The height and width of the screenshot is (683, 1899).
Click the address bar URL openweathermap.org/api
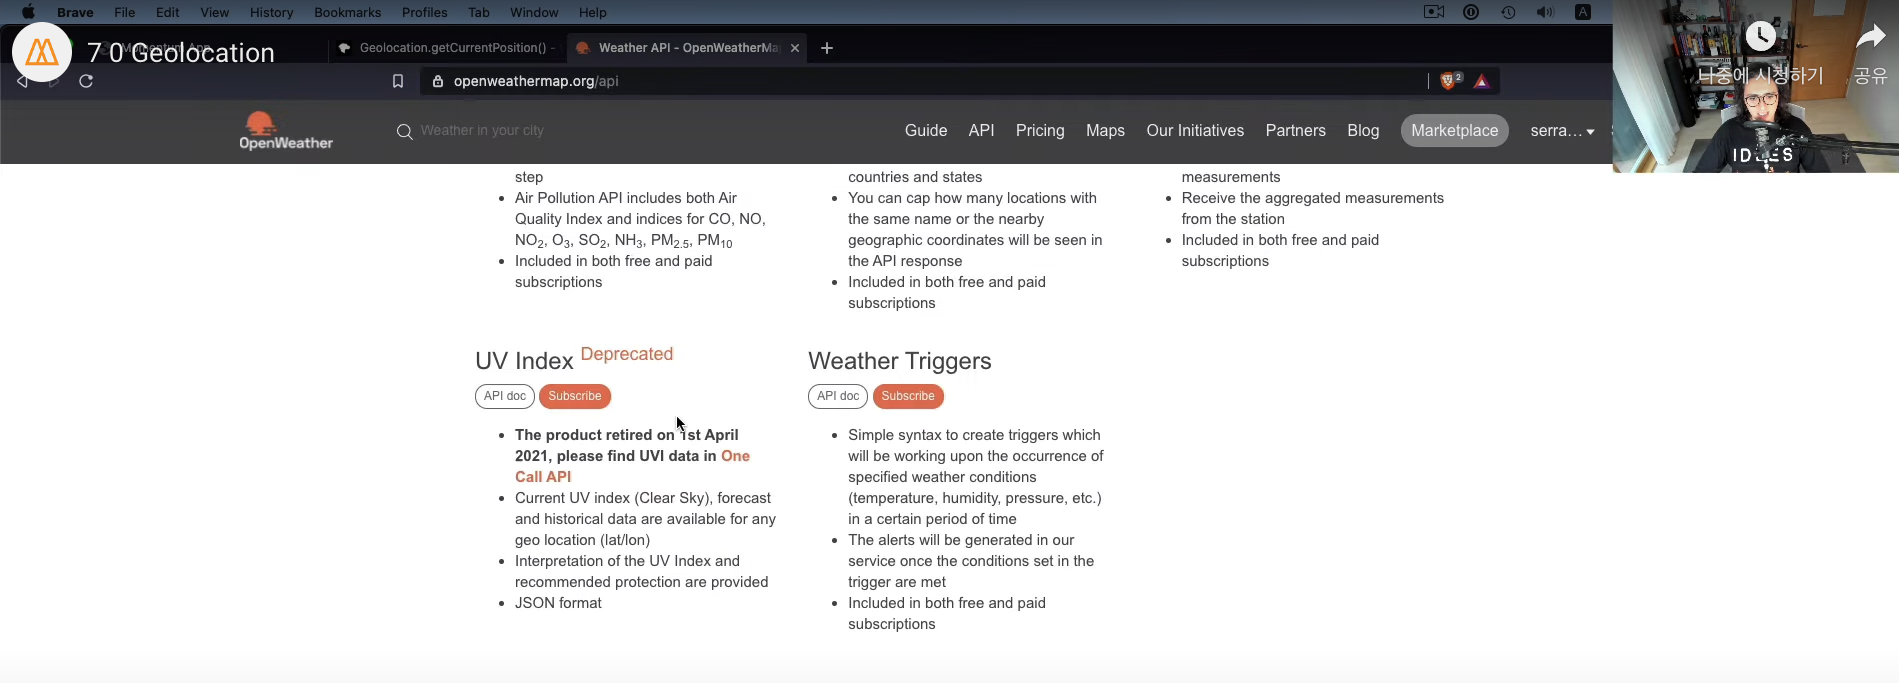[x=536, y=81]
